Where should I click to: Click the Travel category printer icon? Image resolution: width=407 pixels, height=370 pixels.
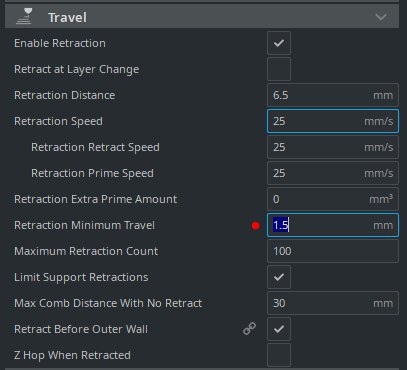pyautogui.click(x=25, y=16)
